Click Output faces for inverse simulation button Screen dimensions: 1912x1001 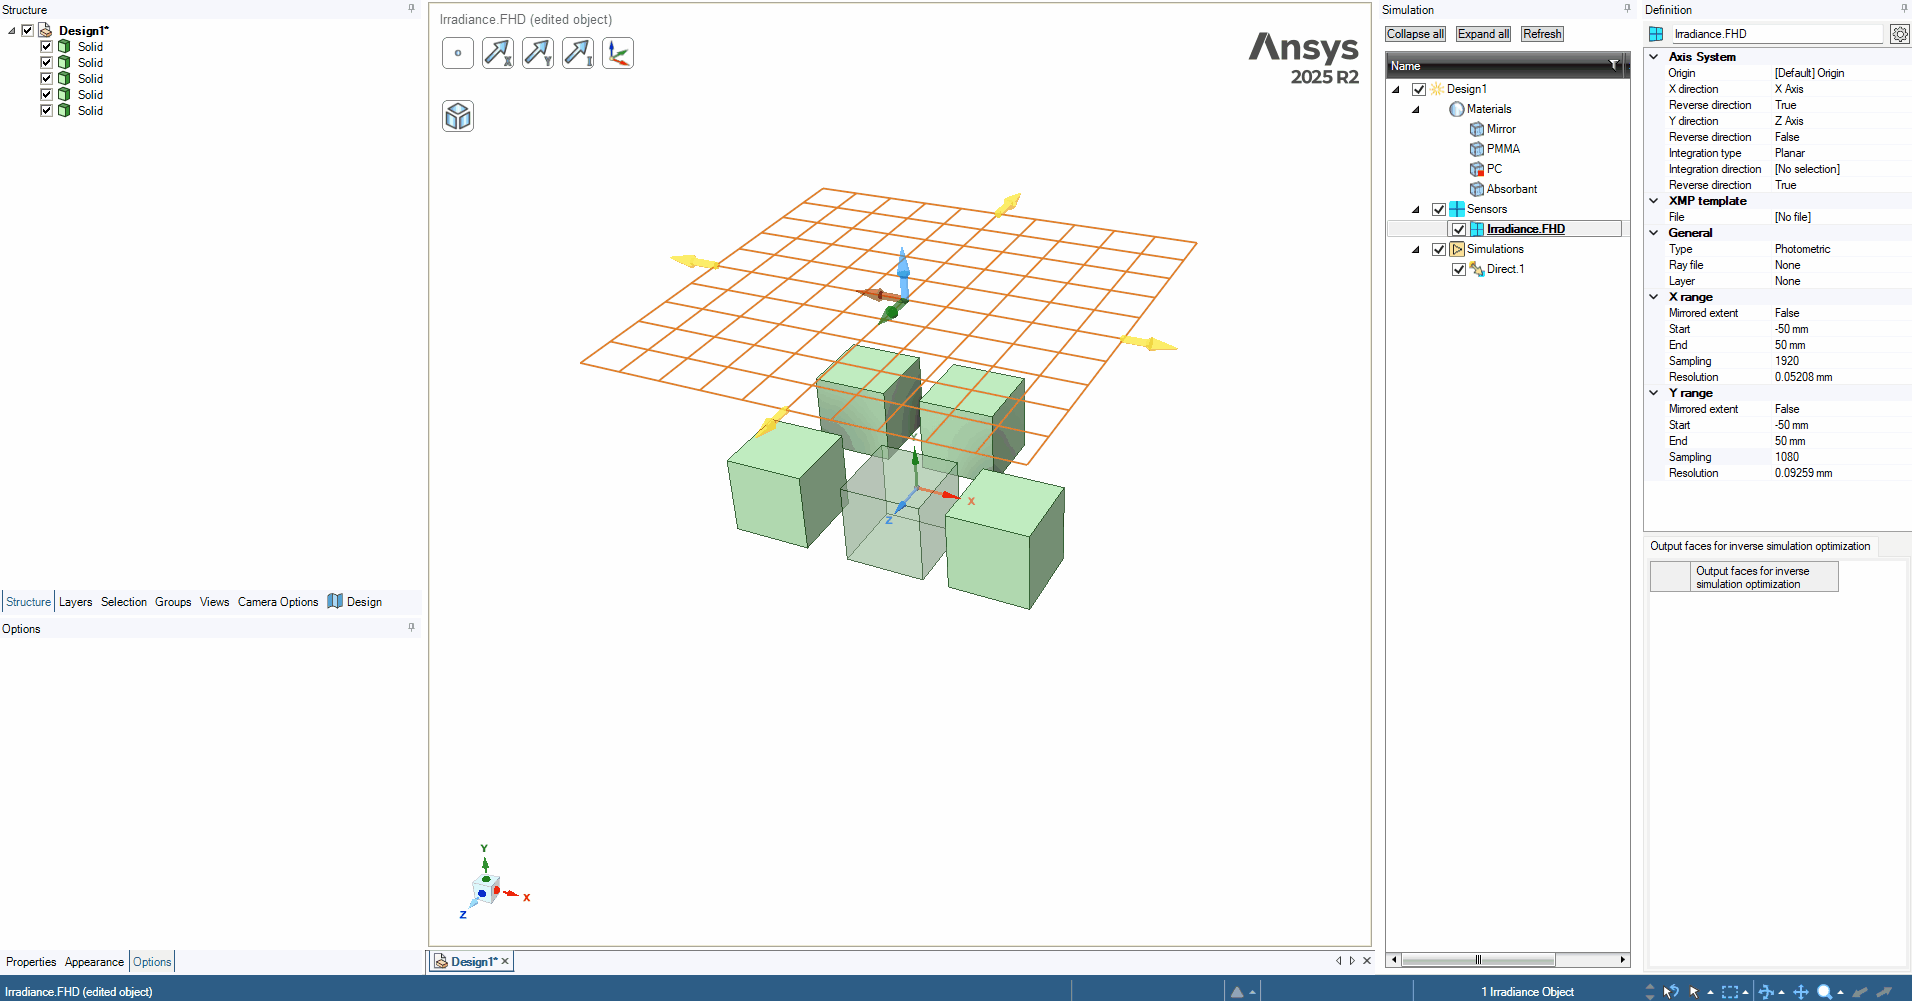(x=1744, y=577)
